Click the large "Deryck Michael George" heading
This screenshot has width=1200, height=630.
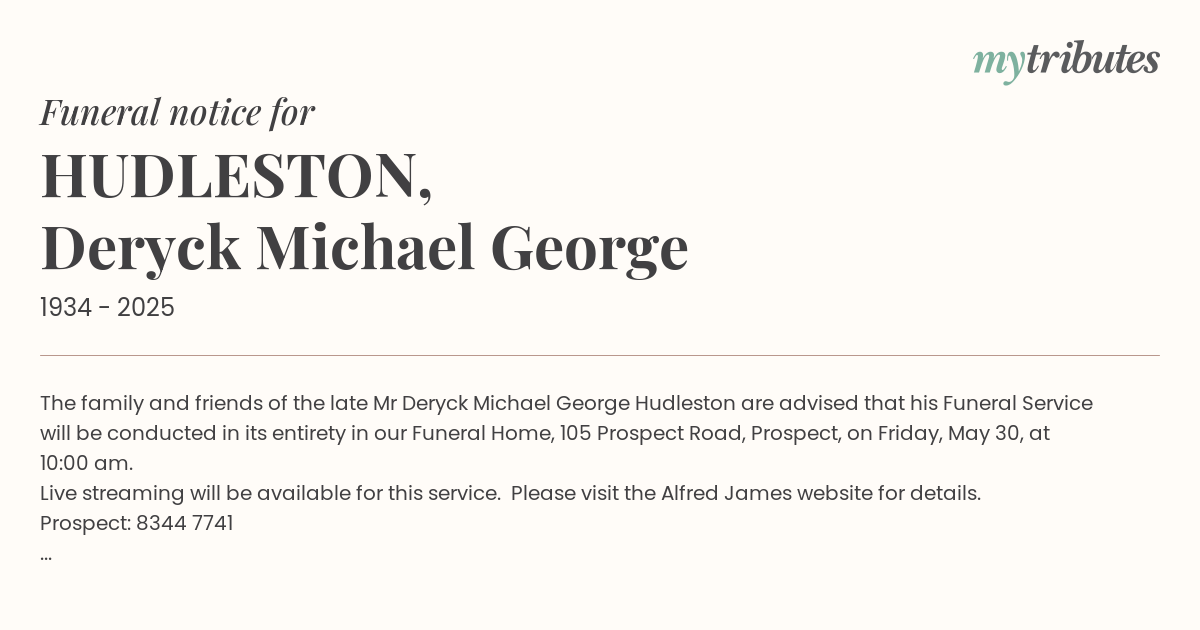pos(364,248)
